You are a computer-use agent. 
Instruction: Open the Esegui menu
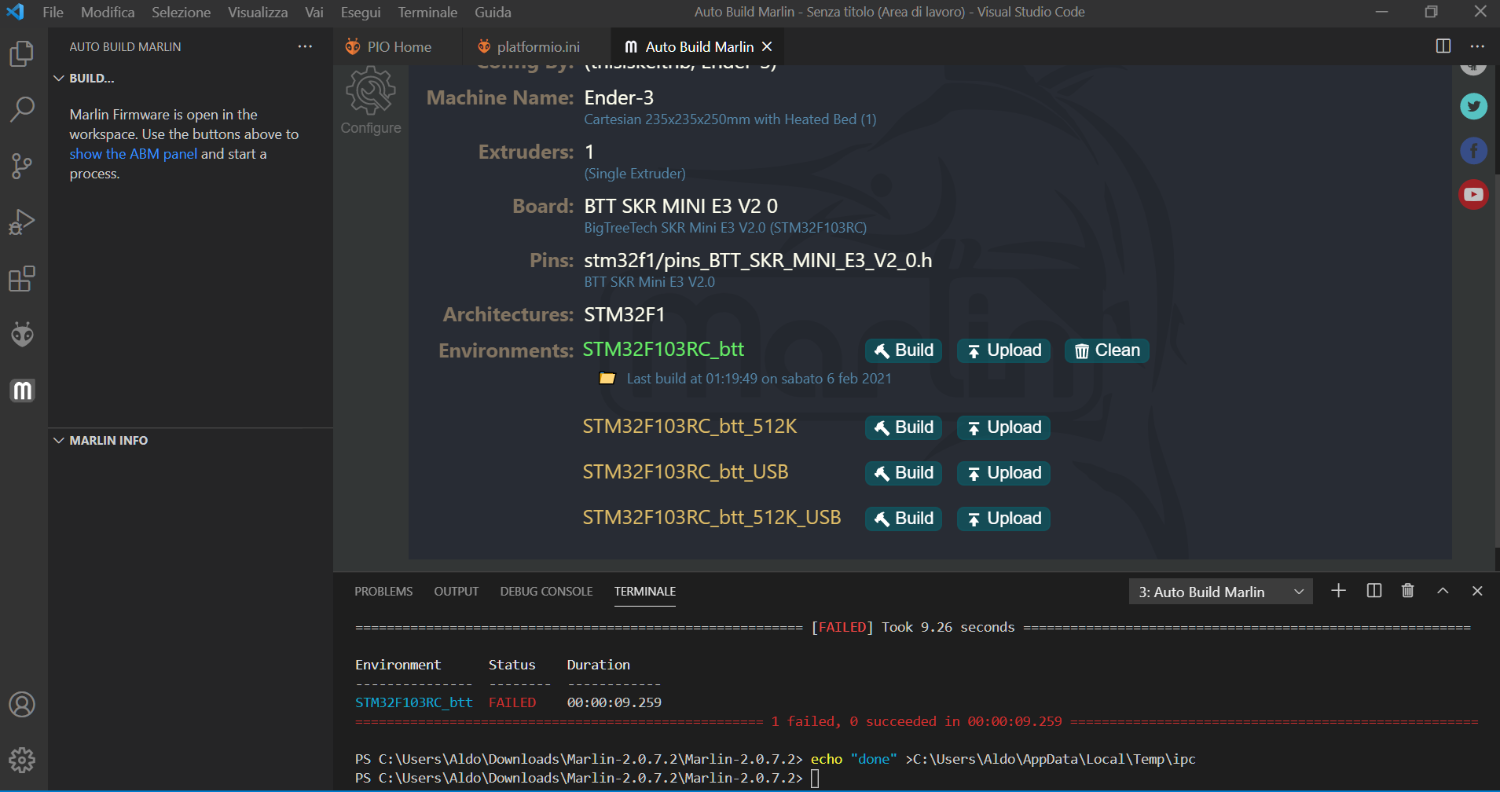pyautogui.click(x=361, y=12)
